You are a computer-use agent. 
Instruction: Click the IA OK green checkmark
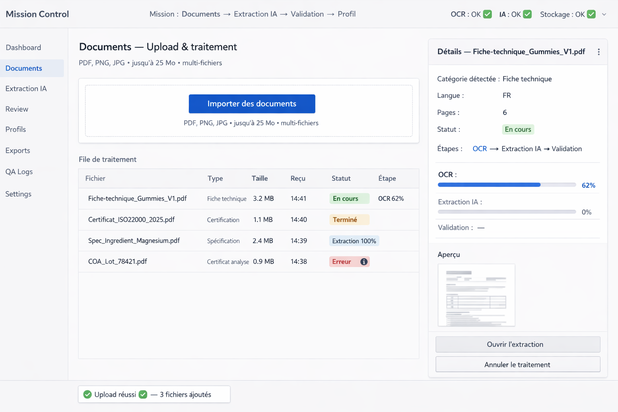(528, 14)
